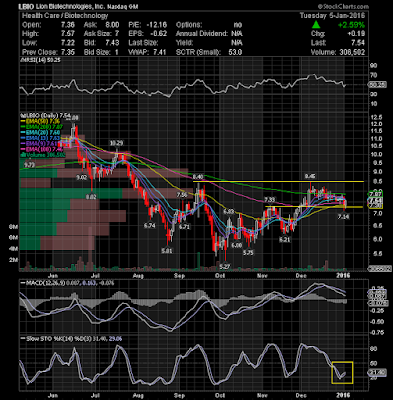Click the 5.27 low price label
This screenshot has width=393, height=400.
225,267
